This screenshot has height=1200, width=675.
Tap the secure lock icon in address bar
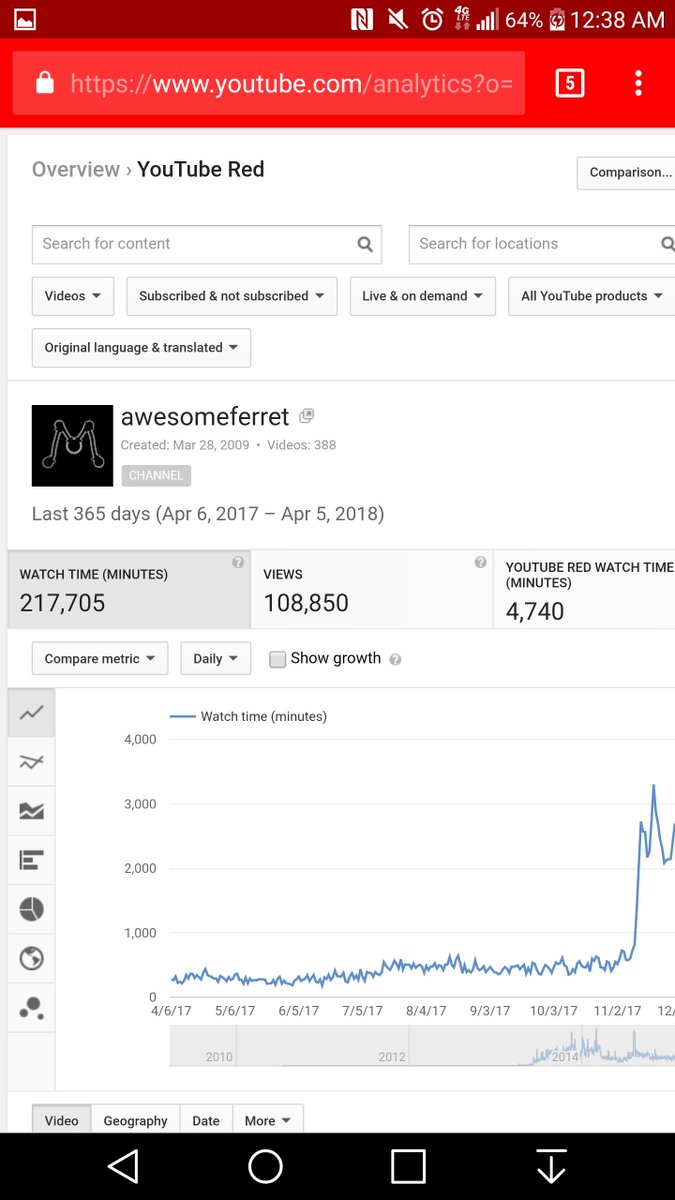click(44, 83)
